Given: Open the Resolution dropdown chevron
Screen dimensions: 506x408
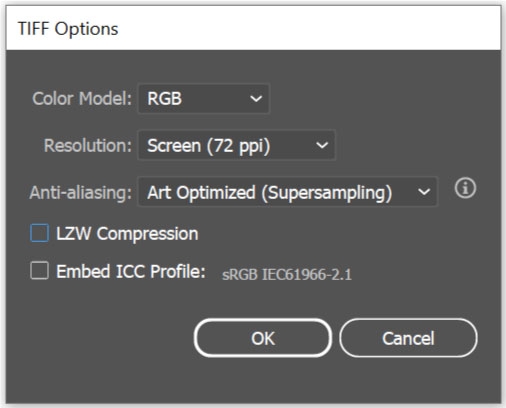Looking at the screenshot, I should pyautogui.click(x=322, y=145).
